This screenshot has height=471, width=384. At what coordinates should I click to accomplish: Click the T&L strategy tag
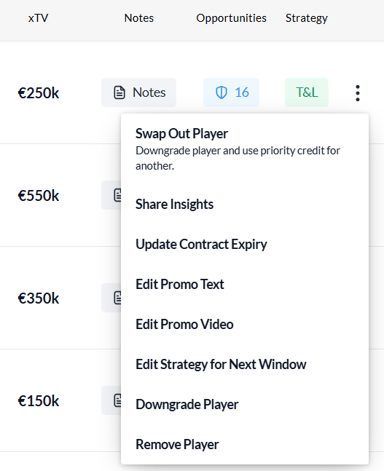pos(307,93)
